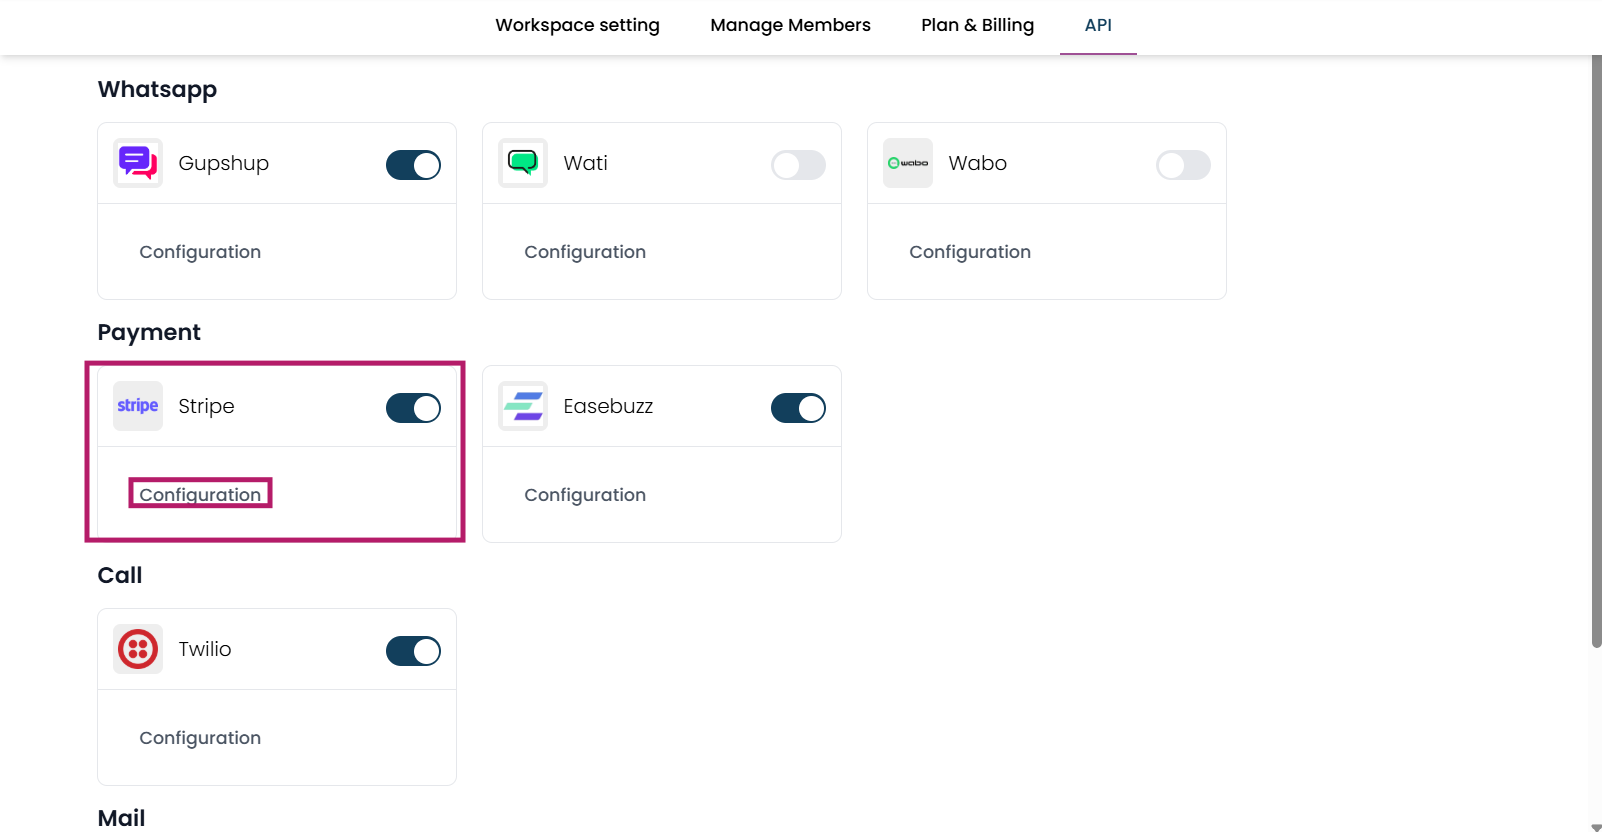Open Easebuzz Configuration link
This screenshot has height=832, width=1602.
(585, 495)
